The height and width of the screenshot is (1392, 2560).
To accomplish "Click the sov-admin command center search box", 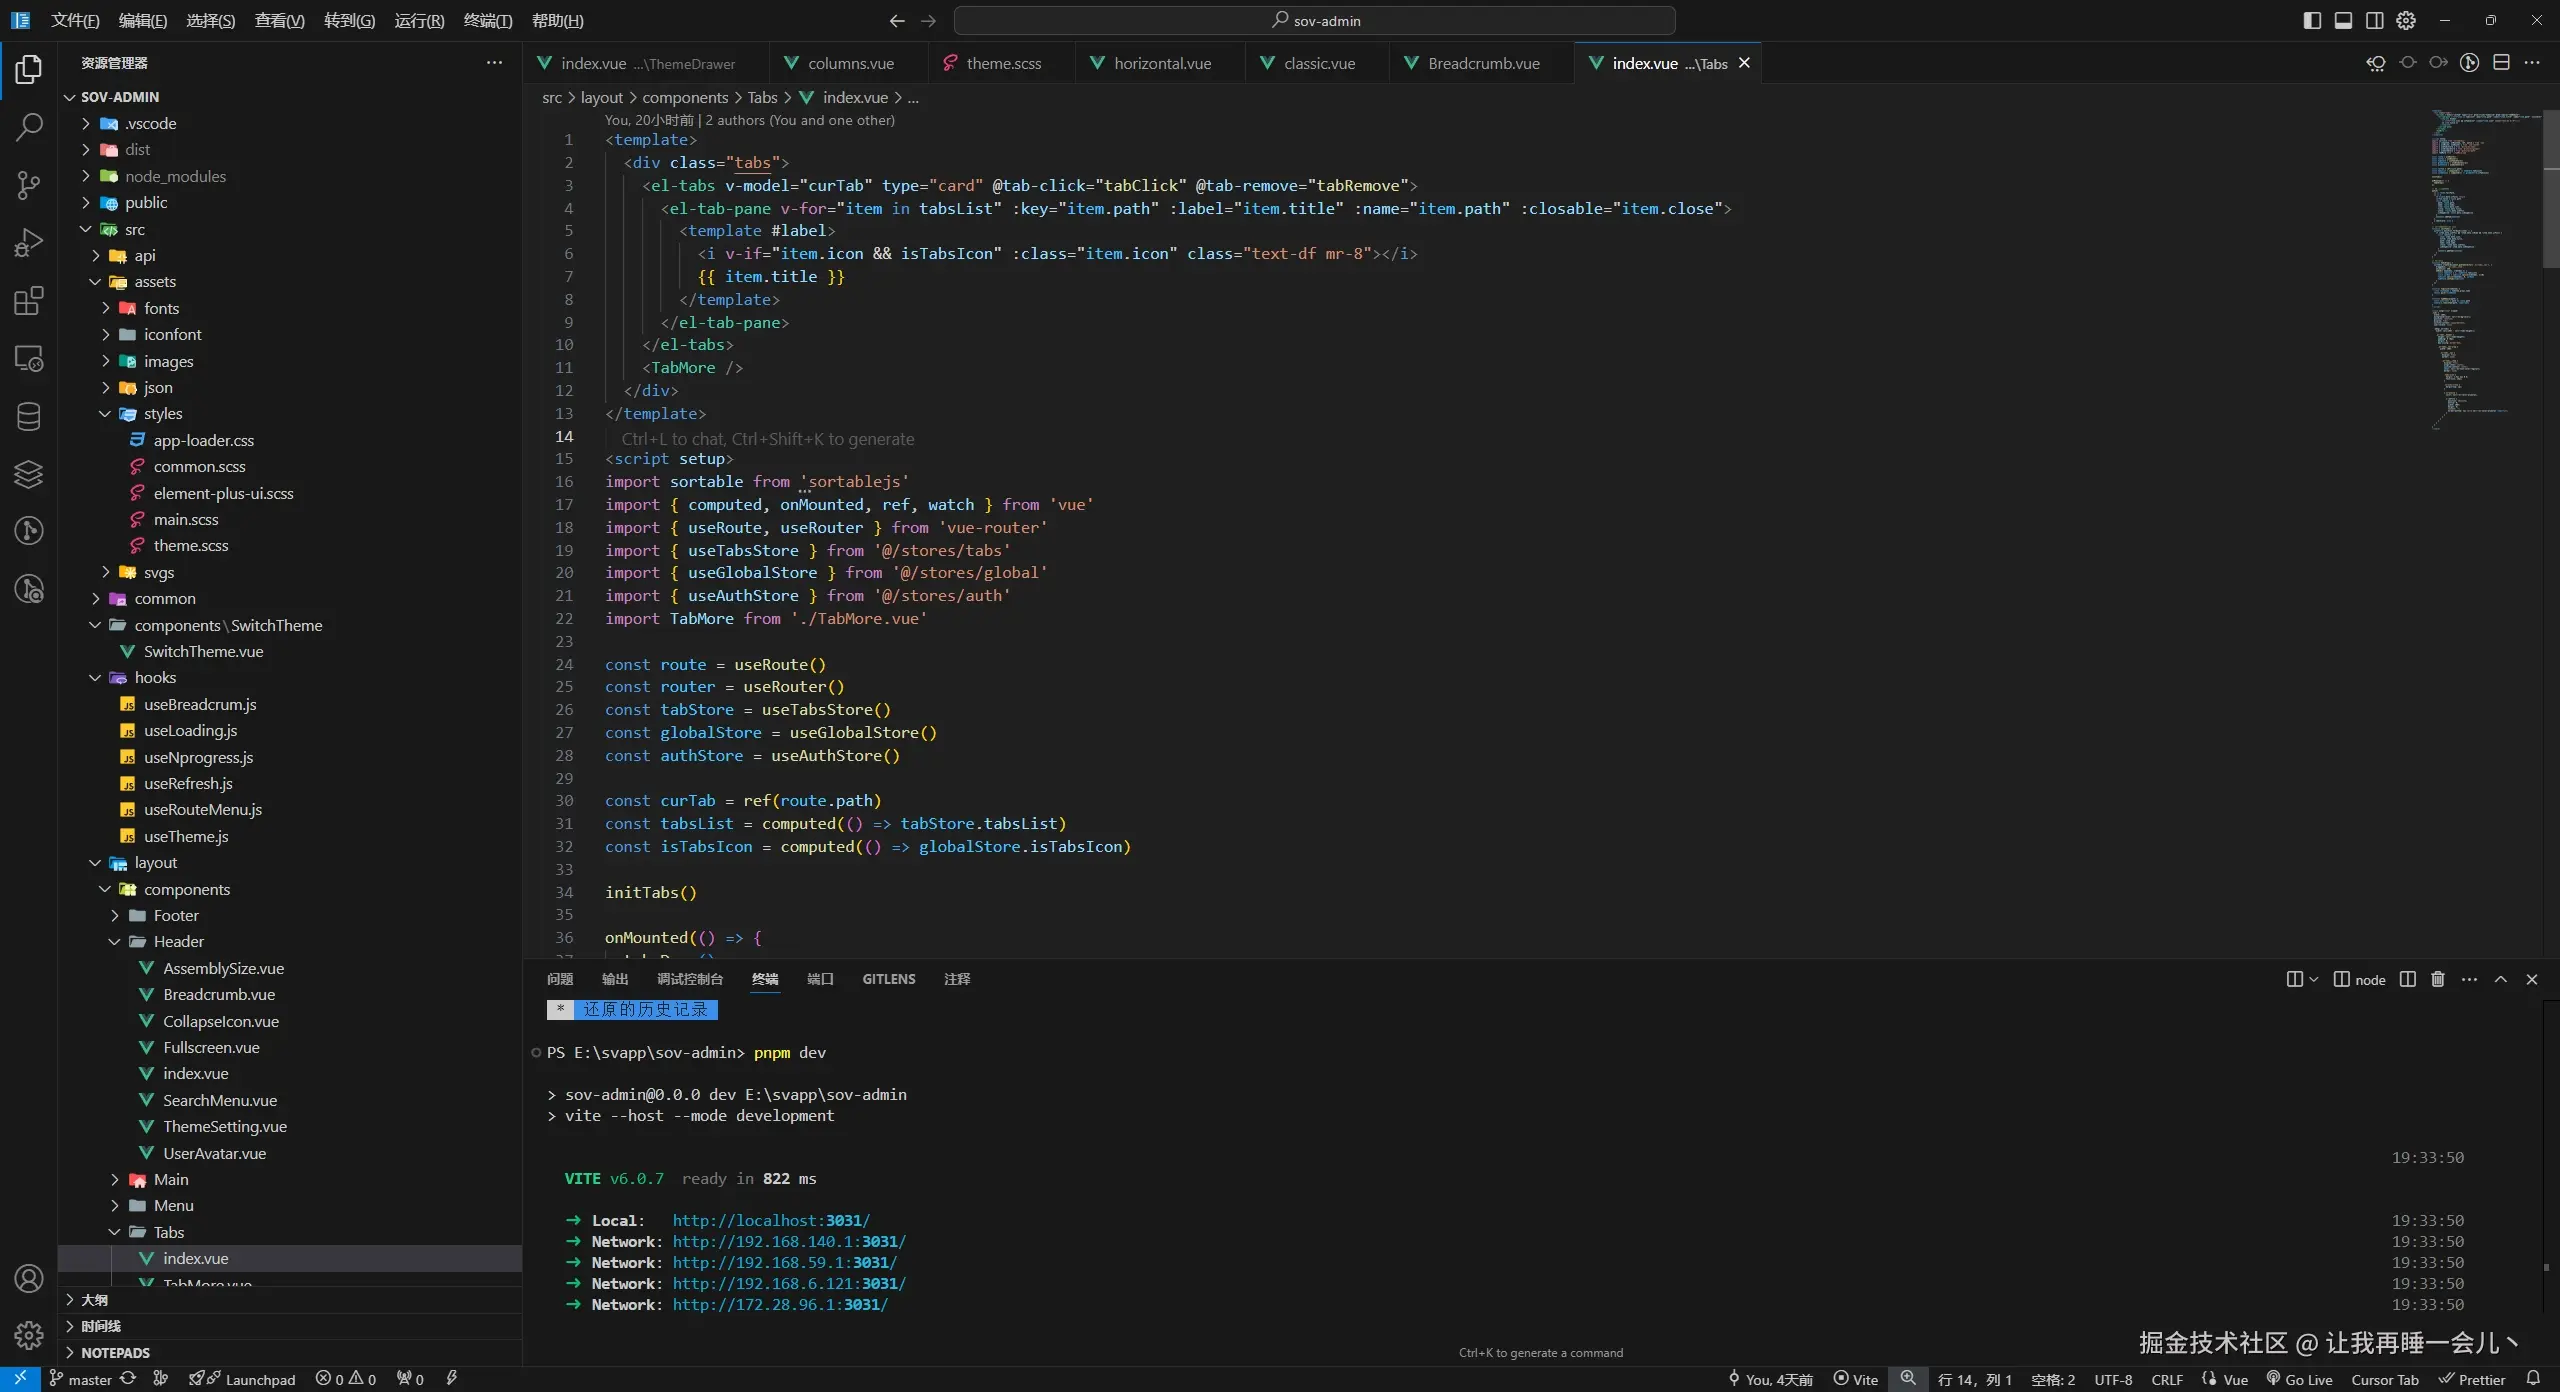I will pyautogui.click(x=1314, y=20).
